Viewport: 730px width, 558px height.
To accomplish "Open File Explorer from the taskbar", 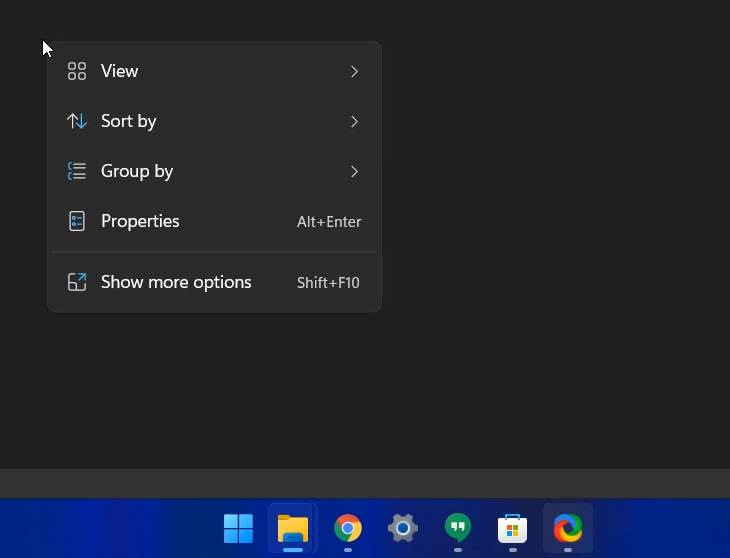I will (293, 528).
